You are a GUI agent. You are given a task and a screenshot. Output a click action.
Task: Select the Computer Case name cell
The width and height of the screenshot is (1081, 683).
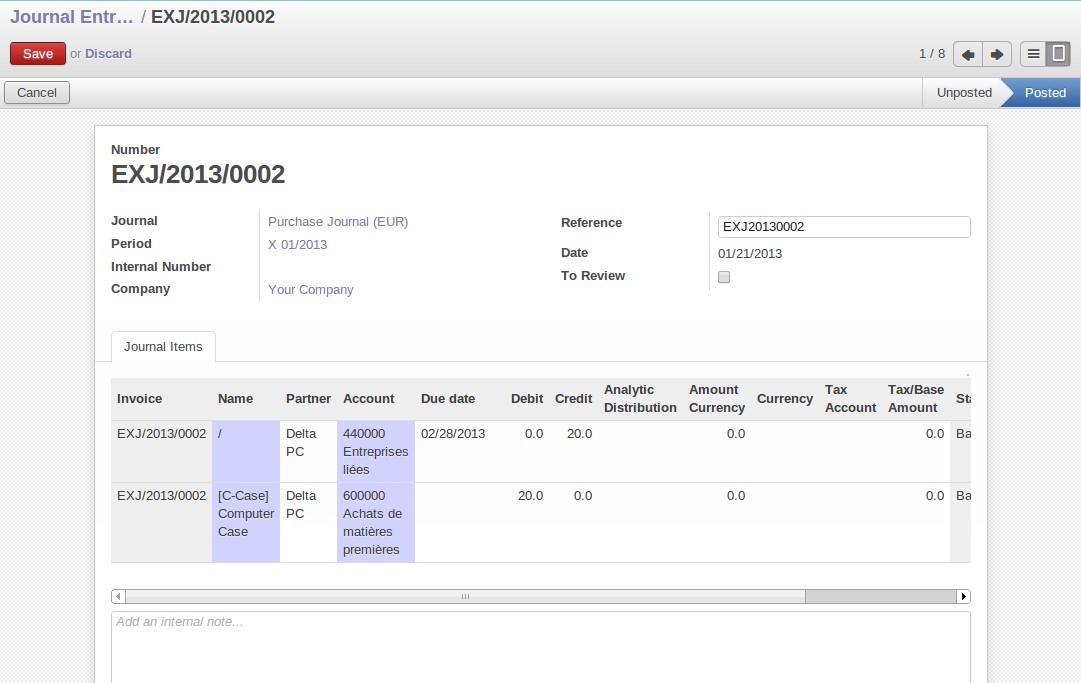[x=245, y=514]
